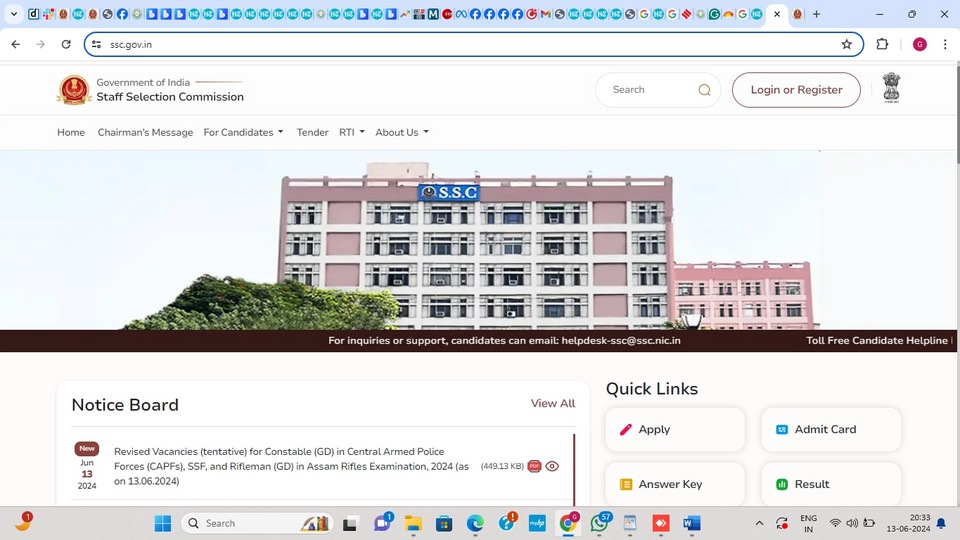The image size is (960, 540).
Task: Switch to Chrome on the taskbar
Action: point(568,523)
